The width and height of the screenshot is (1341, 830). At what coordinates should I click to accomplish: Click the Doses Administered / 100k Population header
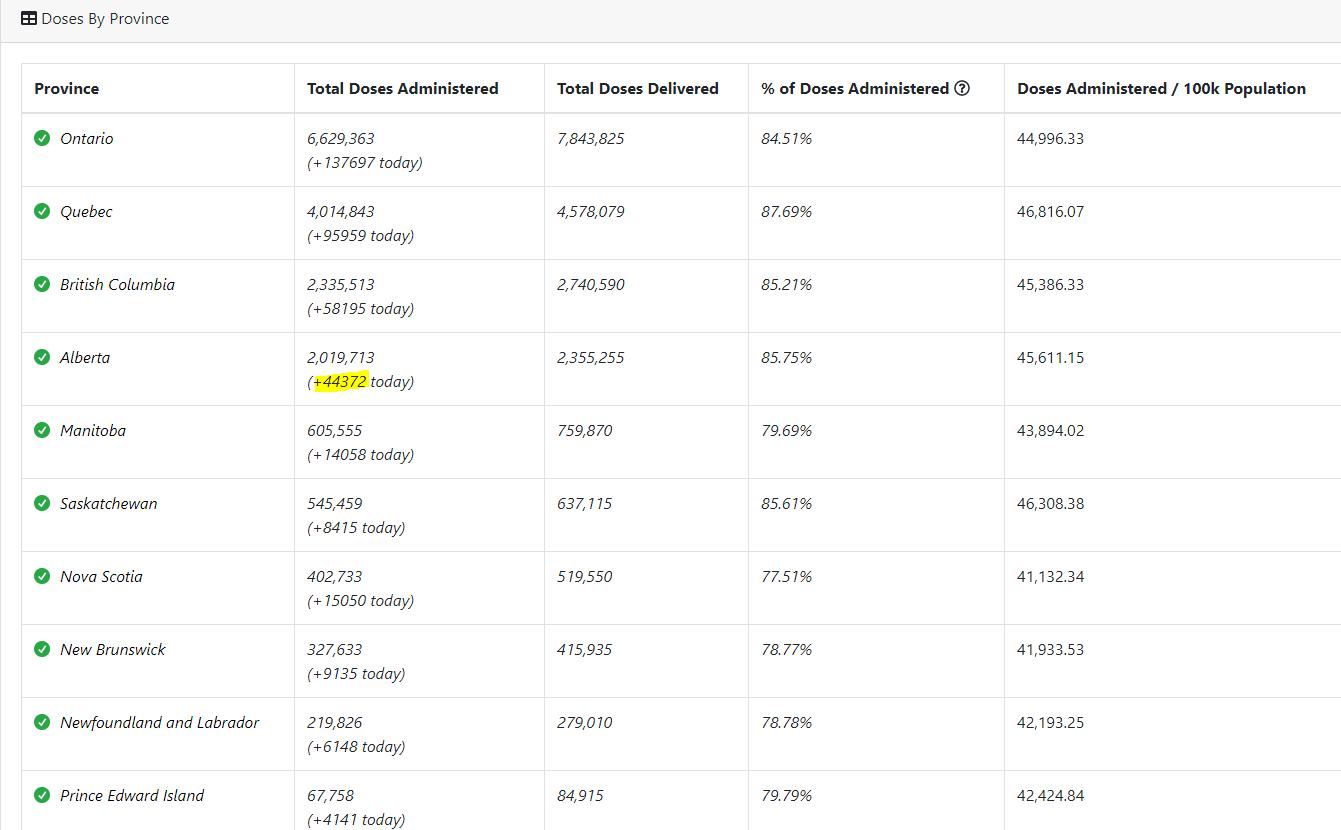tap(1161, 88)
